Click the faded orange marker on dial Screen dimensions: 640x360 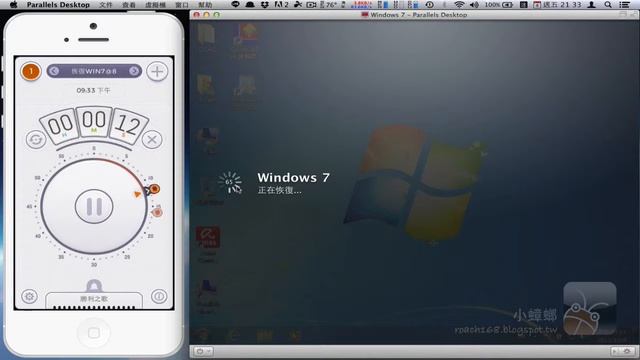pyautogui.click(x=157, y=212)
